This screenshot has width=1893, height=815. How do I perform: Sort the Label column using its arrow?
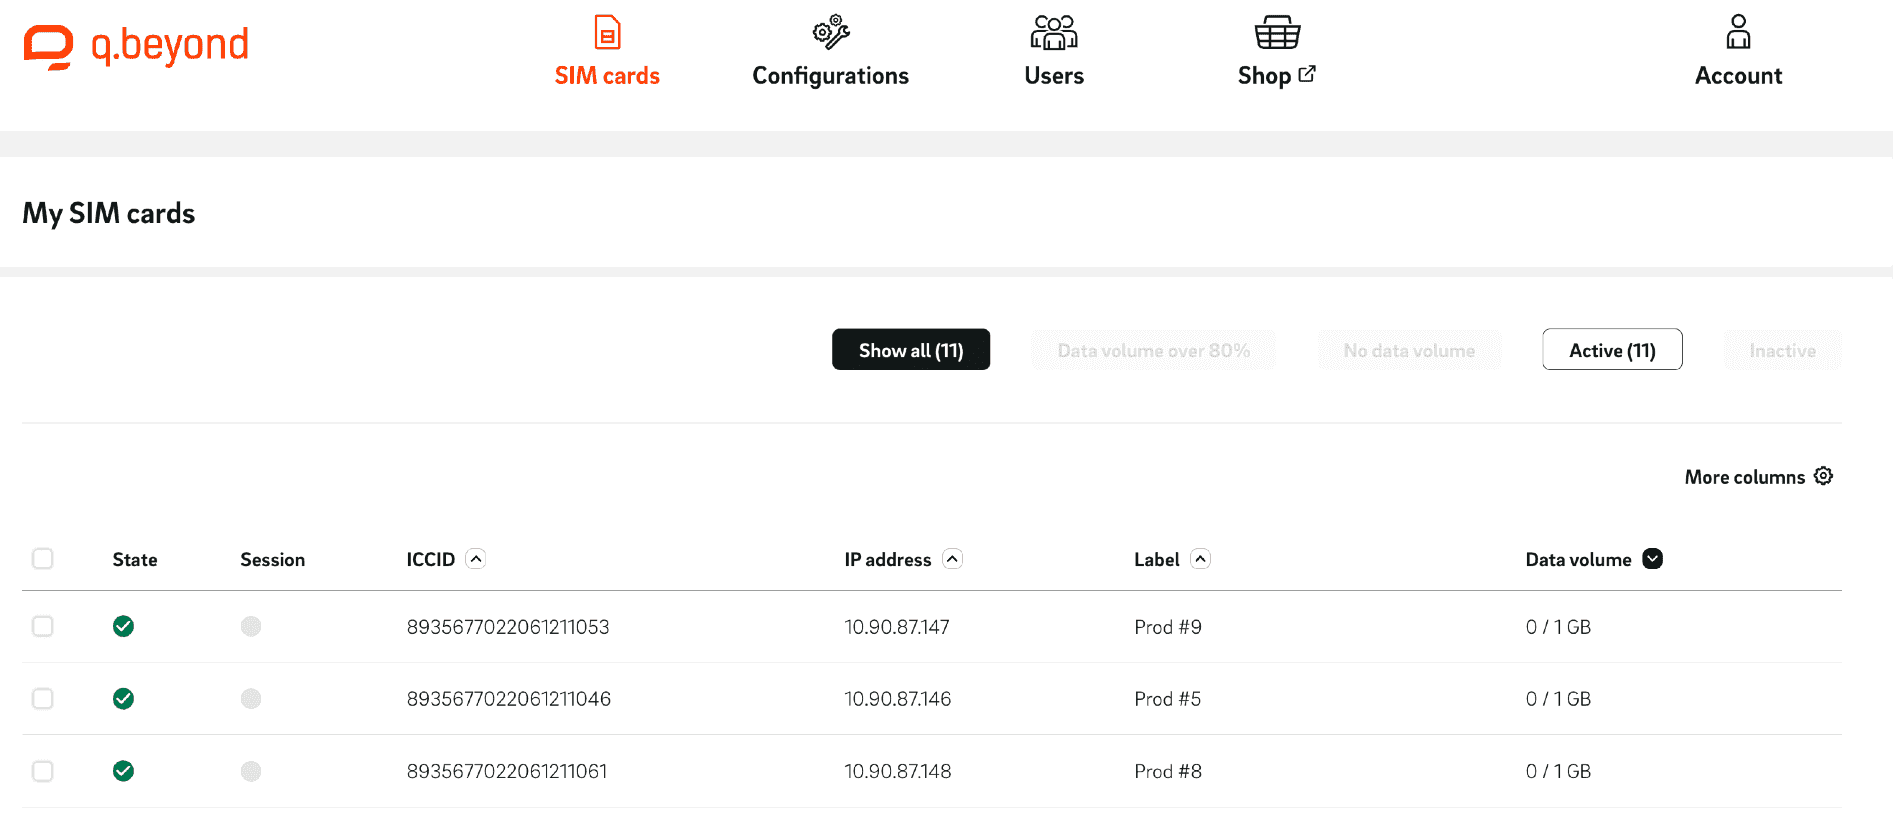(x=1201, y=559)
